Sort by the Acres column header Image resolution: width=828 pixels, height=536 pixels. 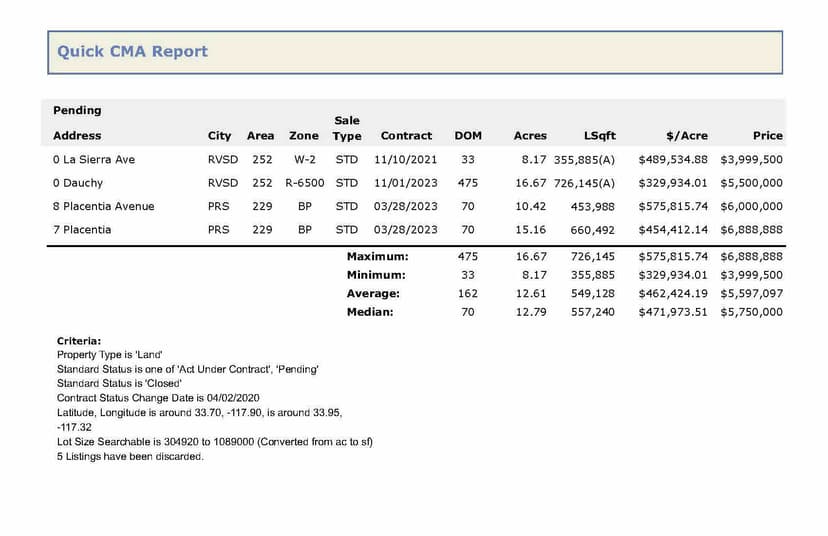(x=530, y=135)
